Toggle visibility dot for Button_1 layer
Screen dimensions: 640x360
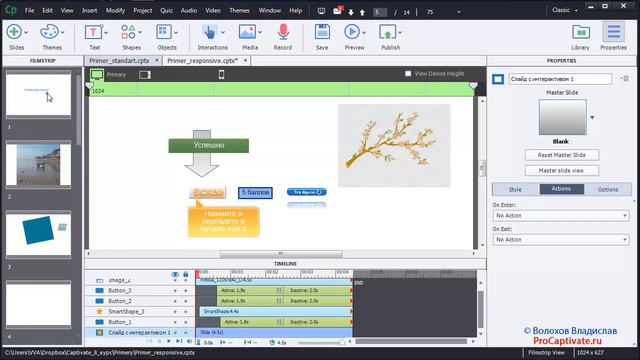coord(175,322)
